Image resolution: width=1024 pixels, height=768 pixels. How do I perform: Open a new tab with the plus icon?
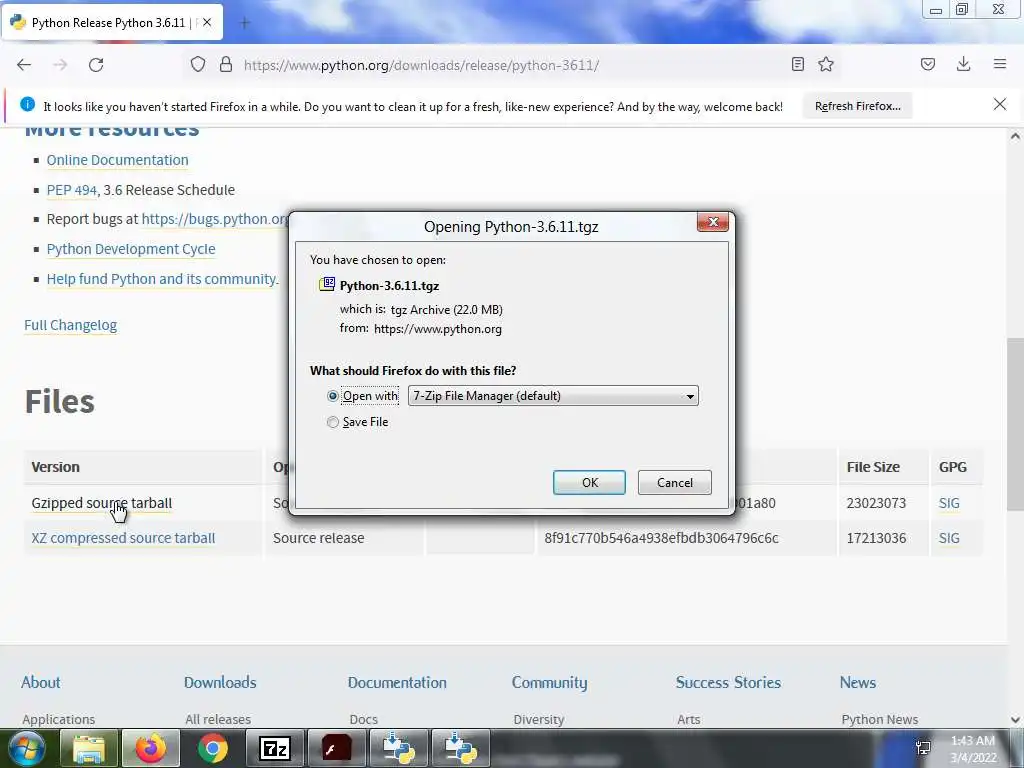245,23
